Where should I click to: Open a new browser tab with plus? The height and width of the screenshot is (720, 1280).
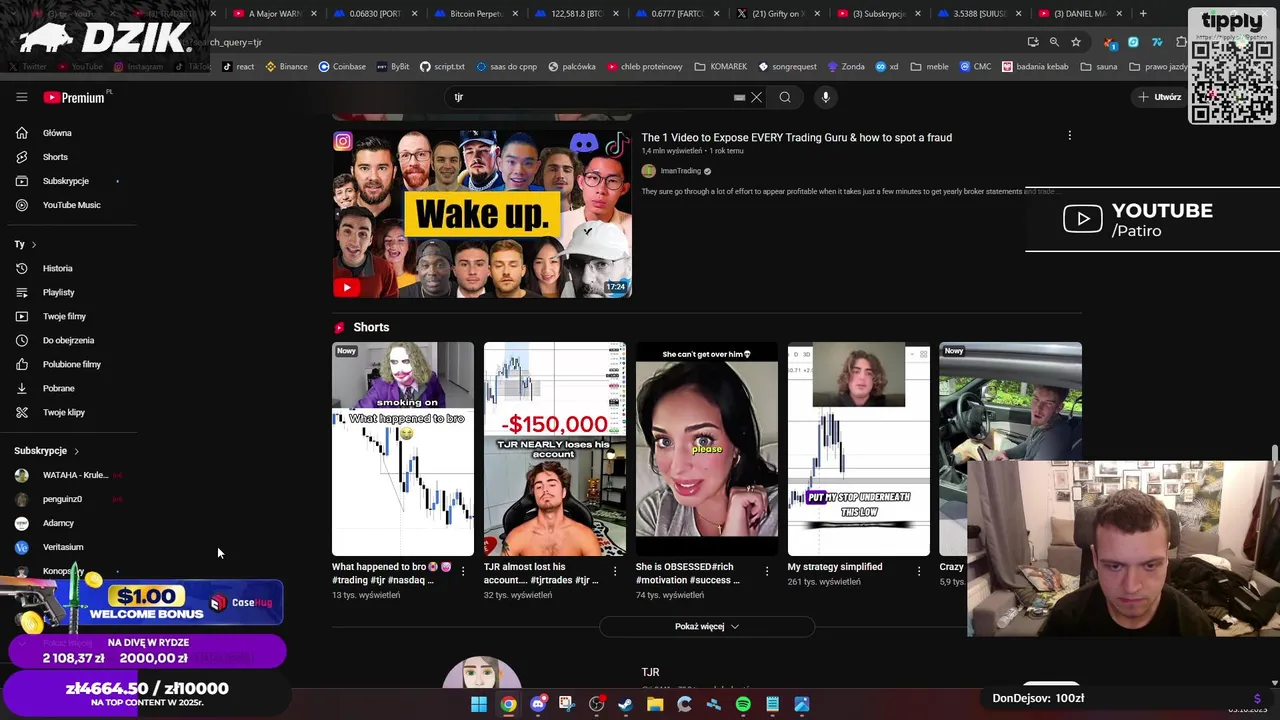click(1143, 14)
